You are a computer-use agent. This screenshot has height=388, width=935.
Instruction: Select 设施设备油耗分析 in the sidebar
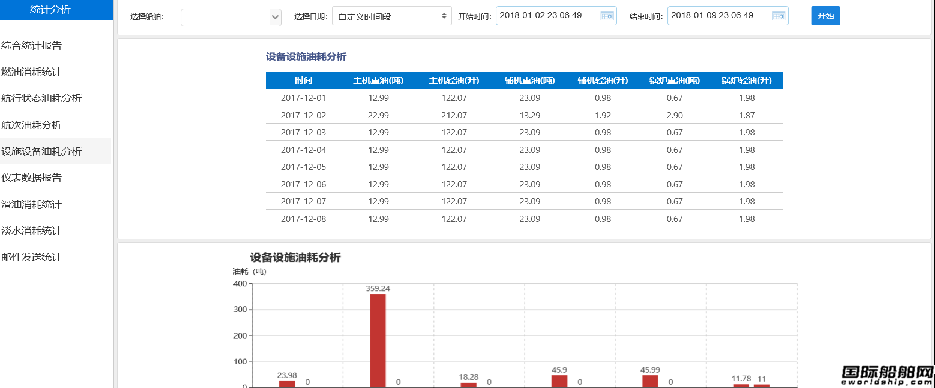[42, 151]
